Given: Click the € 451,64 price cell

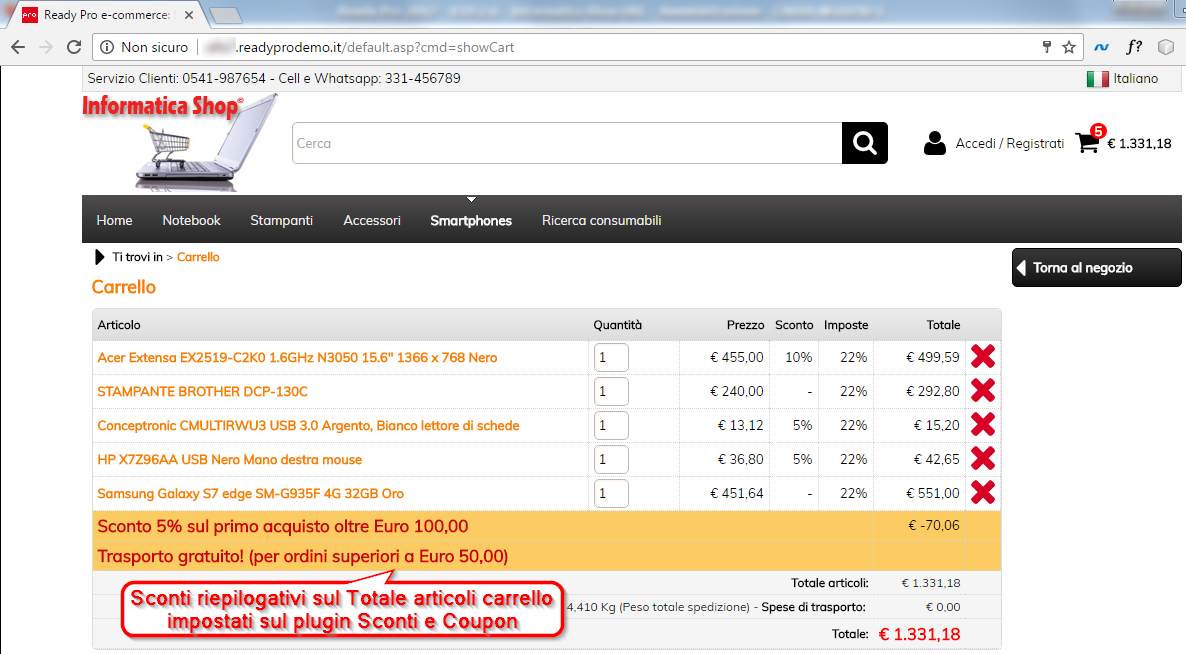Looking at the screenshot, I should 737,494.
